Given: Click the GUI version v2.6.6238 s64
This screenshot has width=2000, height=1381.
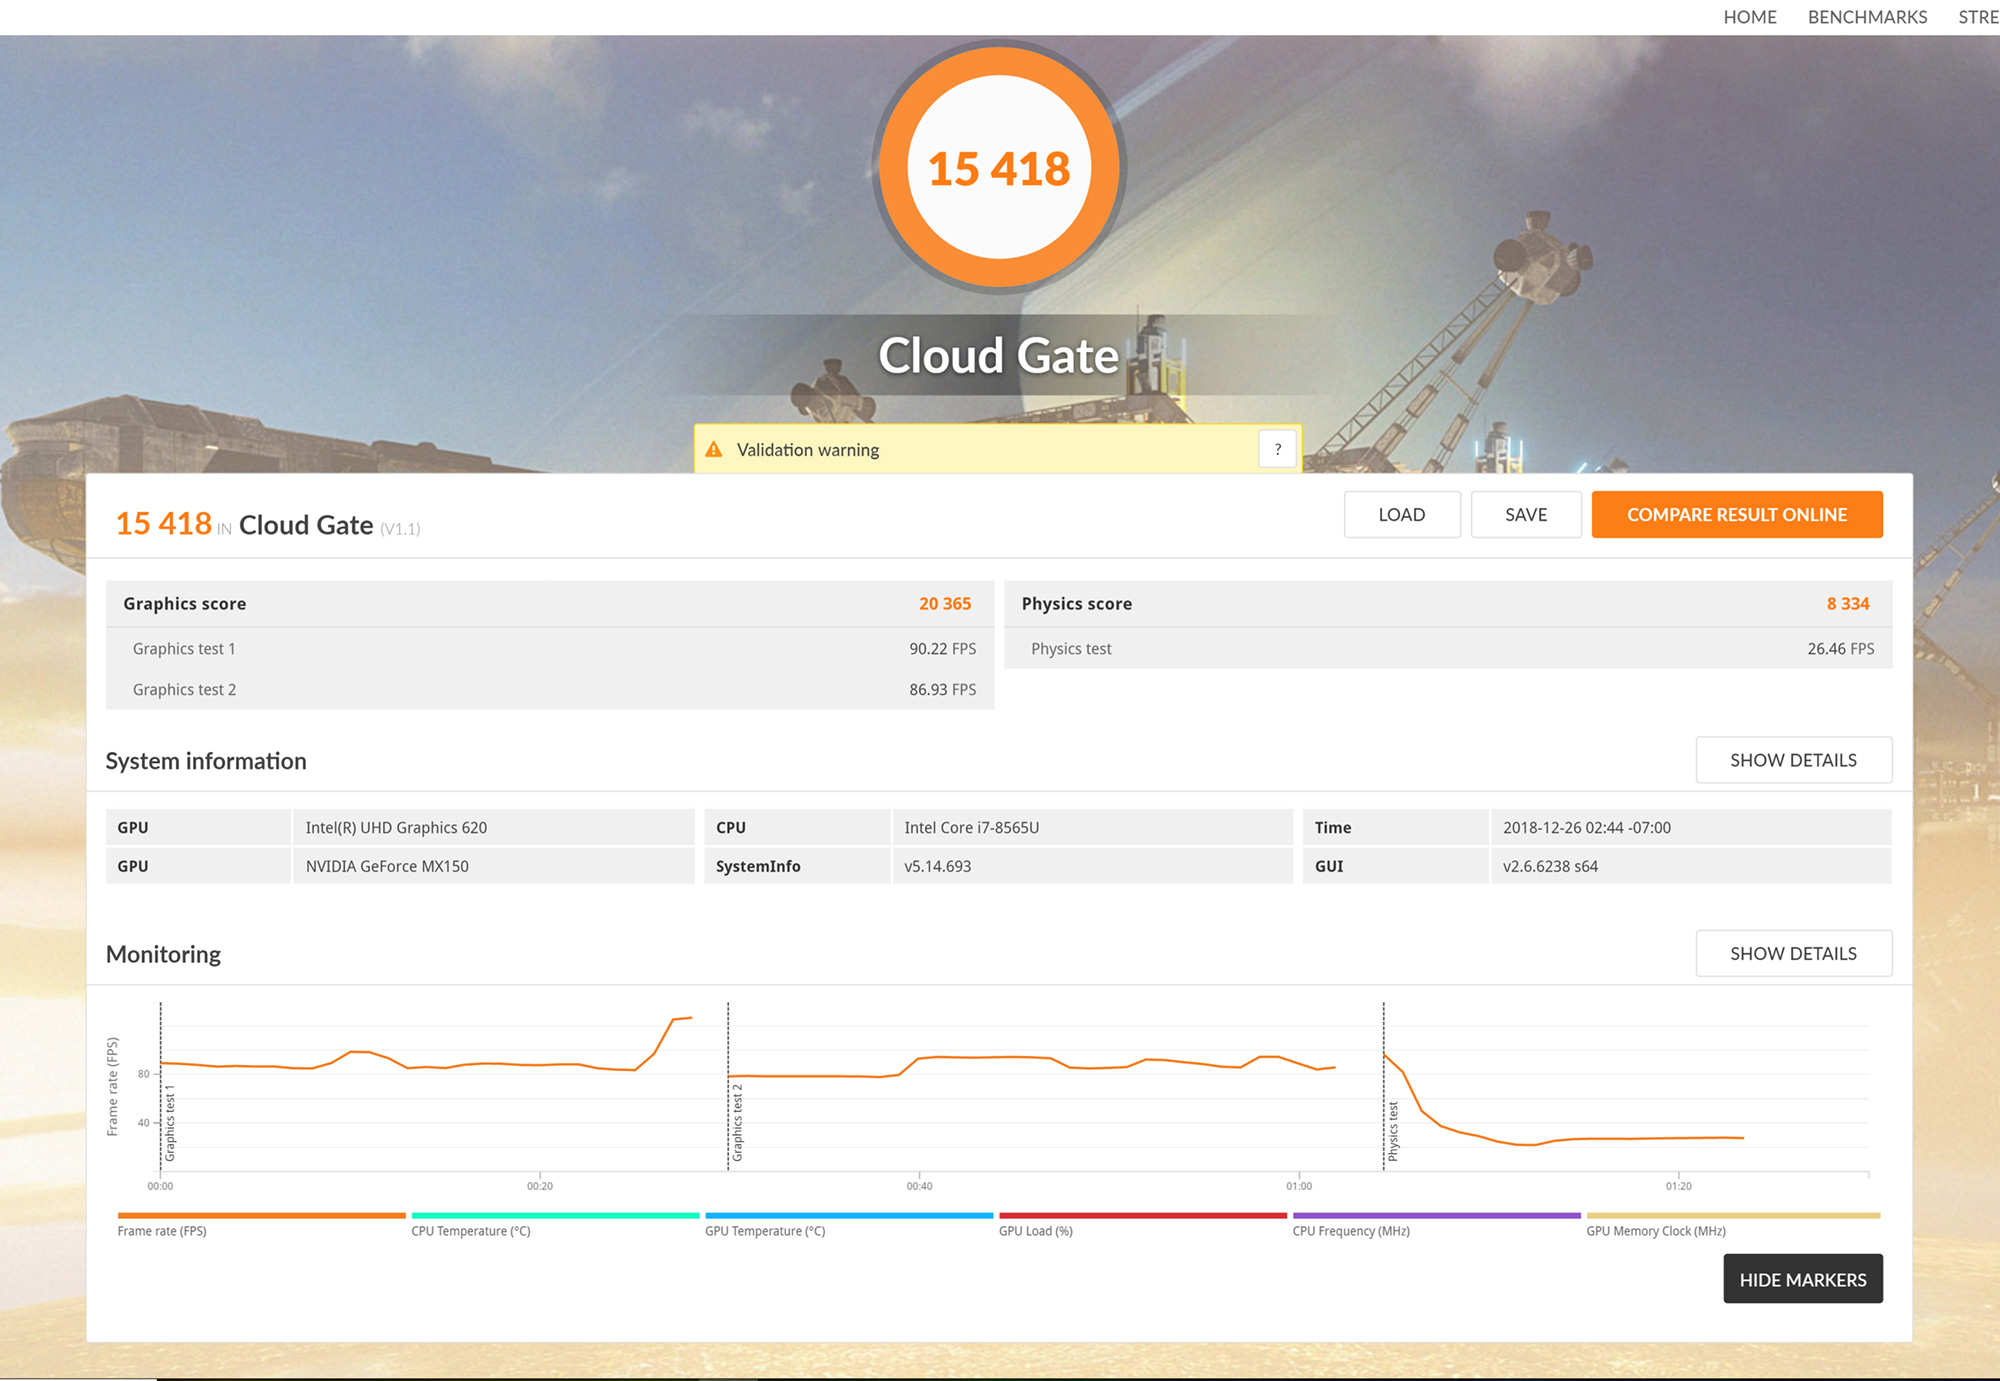Looking at the screenshot, I should pyautogui.click(x=1690, y=866).
